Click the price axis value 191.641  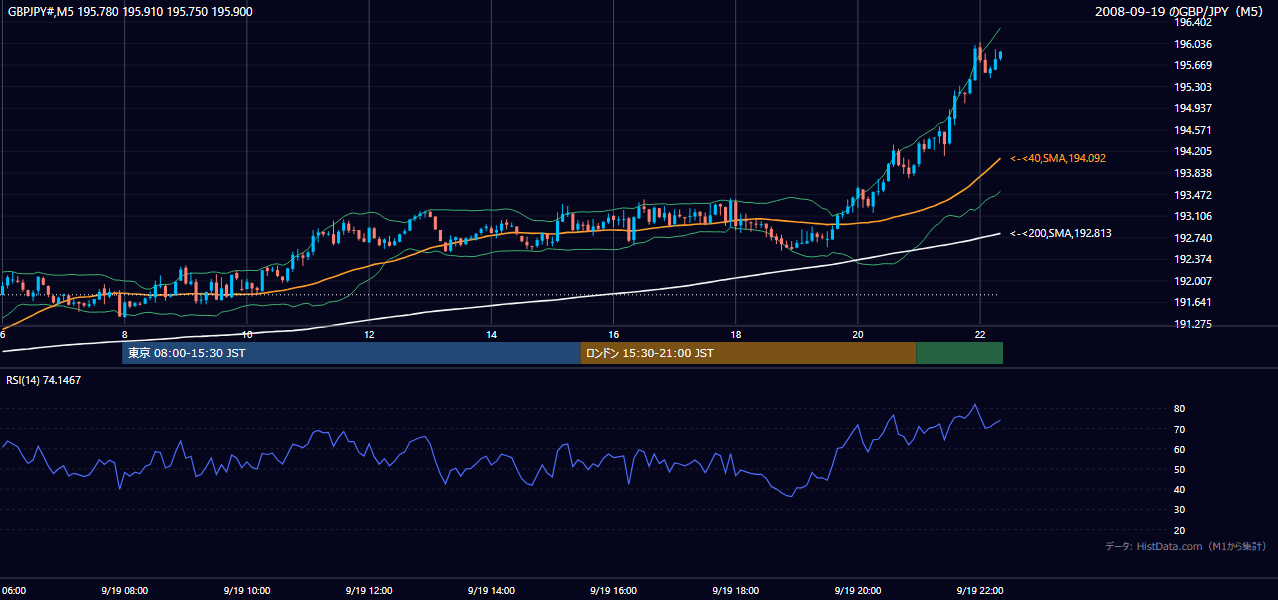pyautogui.click(x=1193, y=302)
